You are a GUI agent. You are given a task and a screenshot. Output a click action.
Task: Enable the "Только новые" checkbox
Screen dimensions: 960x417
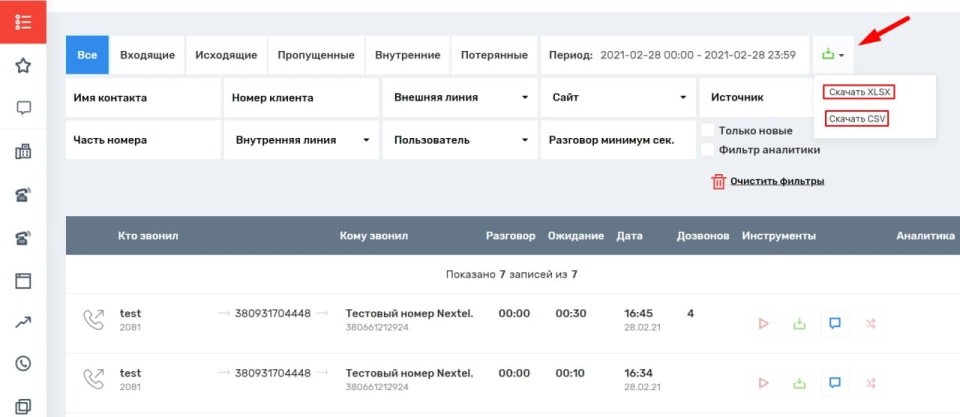click(708, 131)
